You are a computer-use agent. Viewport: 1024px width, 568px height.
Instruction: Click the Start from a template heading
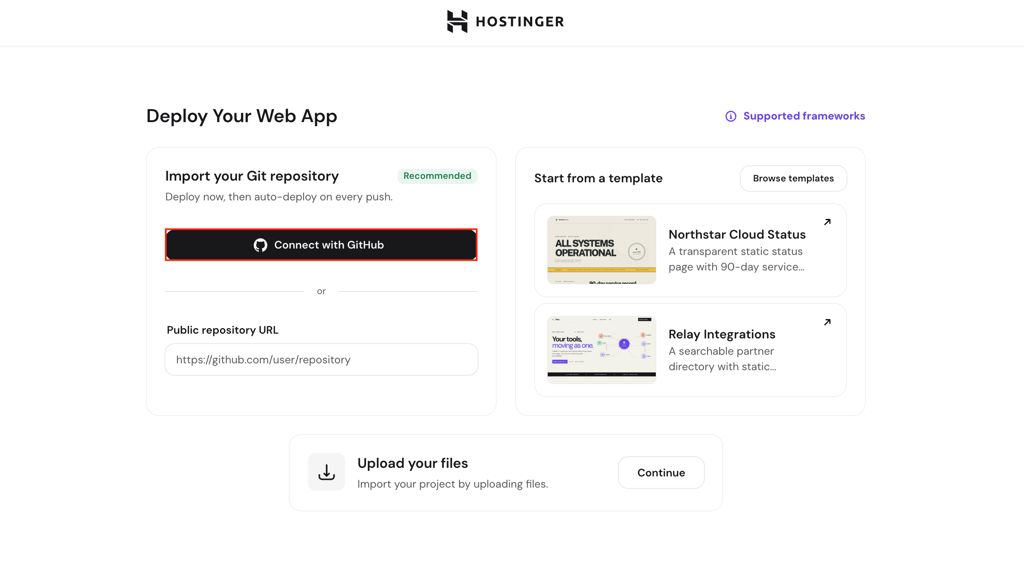(x=598, y=178)
